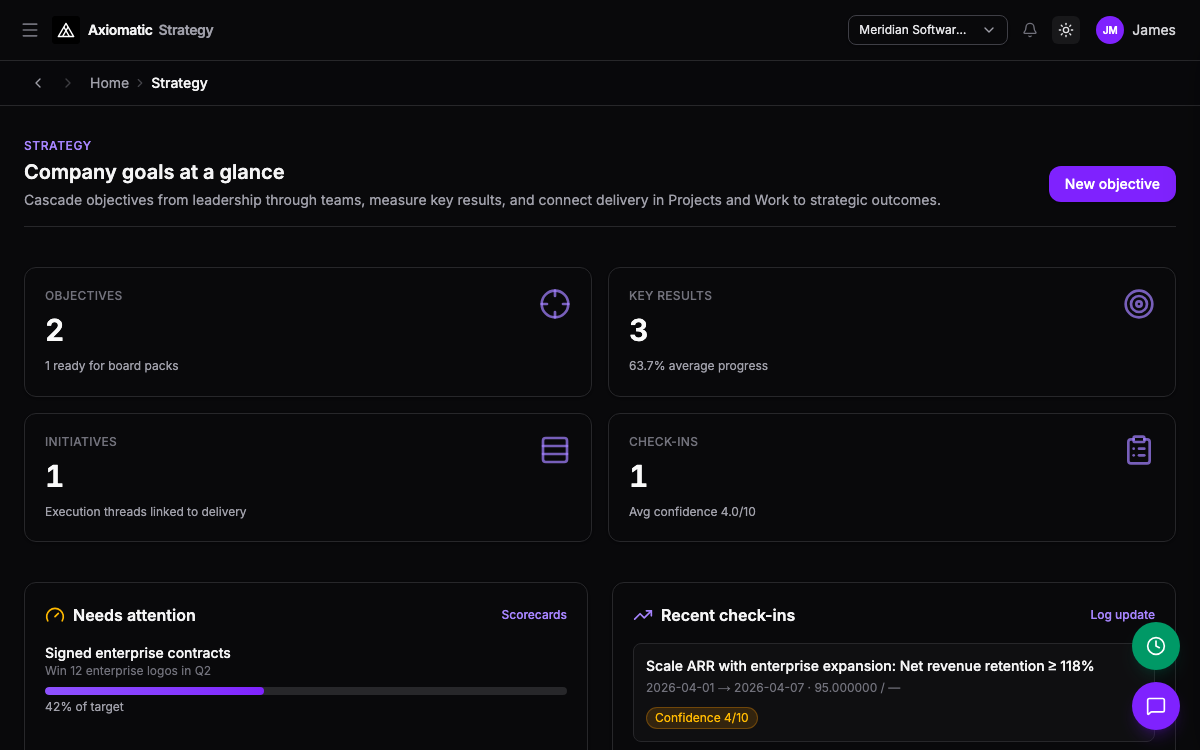
Task: Click the Axiomatic triangle logo
Action: (66, 30)
